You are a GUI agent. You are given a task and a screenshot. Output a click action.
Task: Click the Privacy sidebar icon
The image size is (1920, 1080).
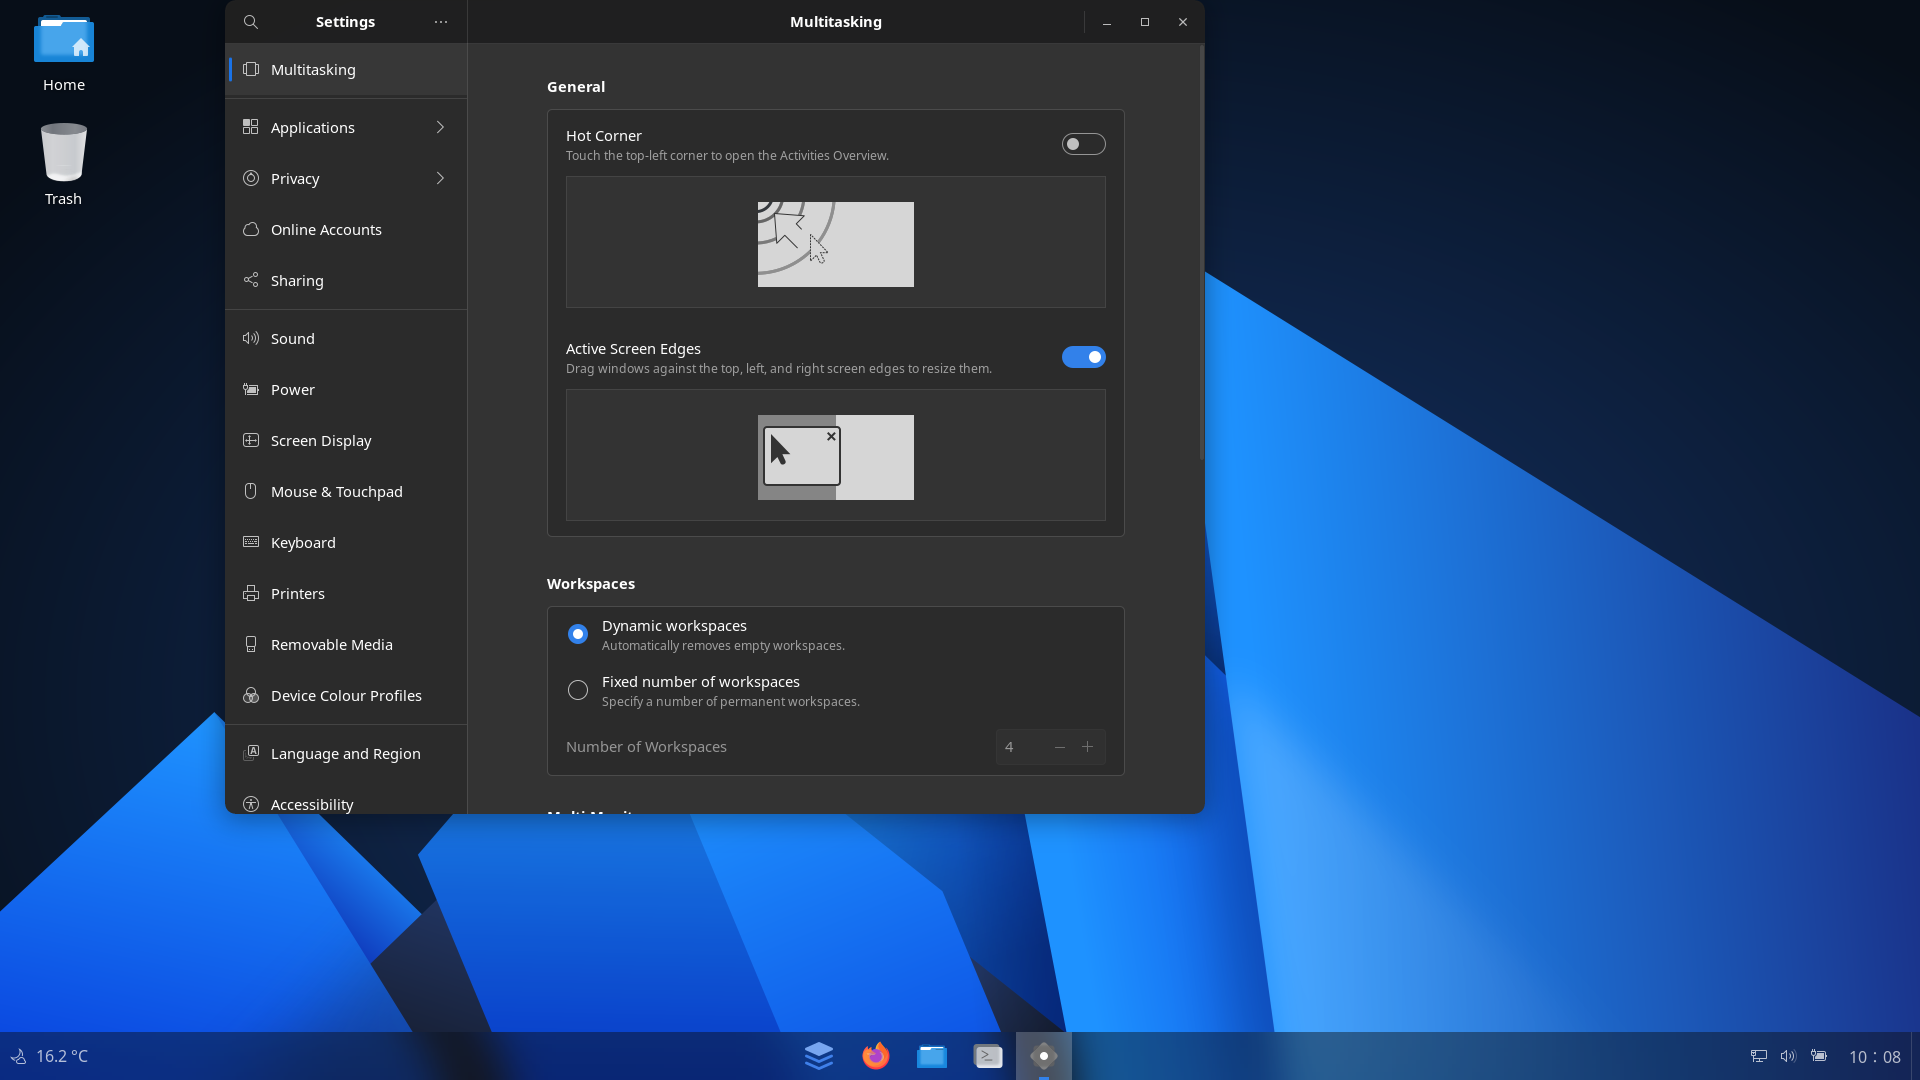[x=251, y=179]
